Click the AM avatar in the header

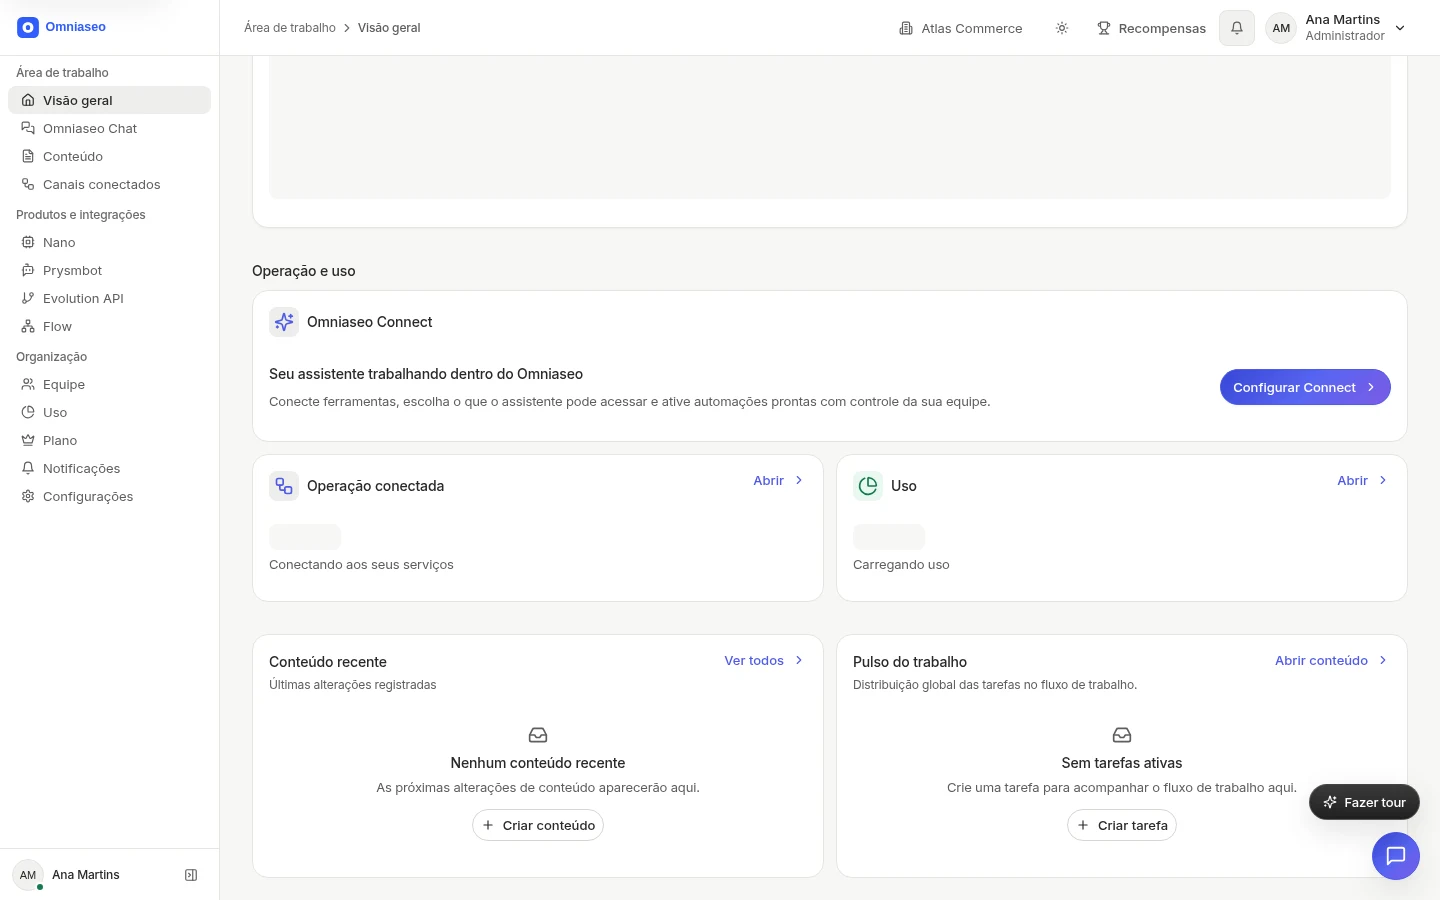click(x=1281, y=28)
